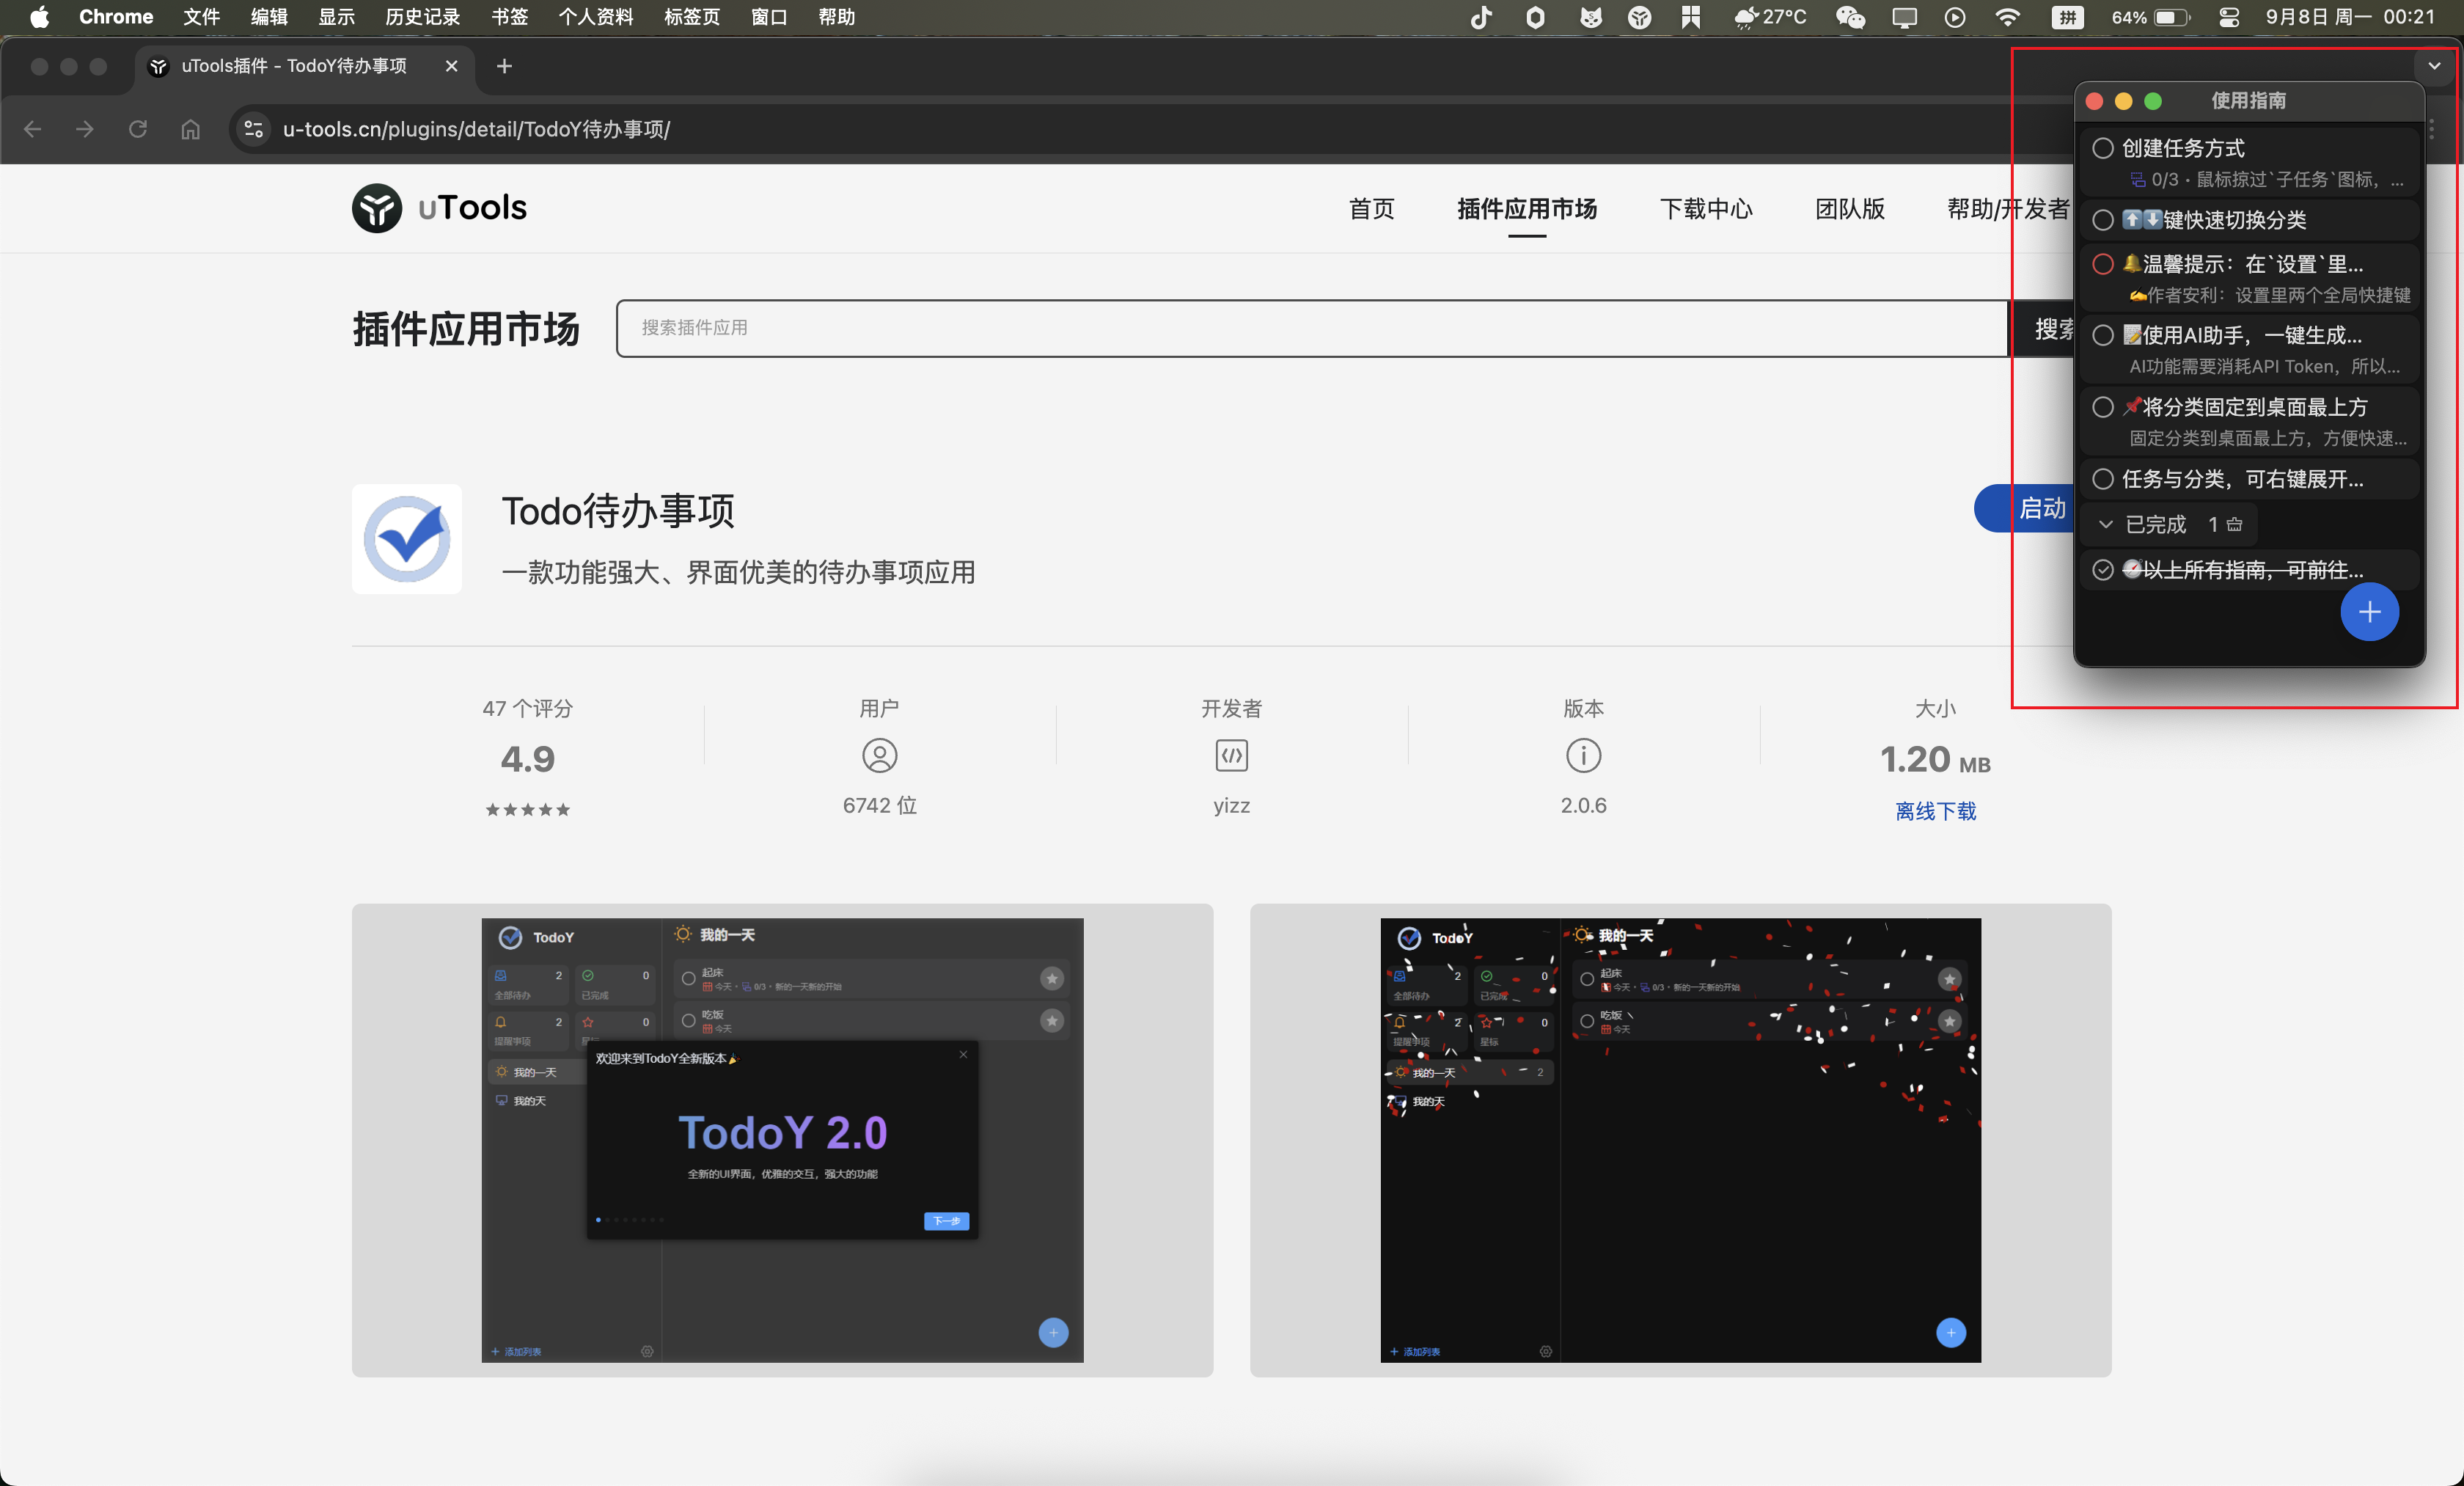The width and height of the screenshot is (2464, 1486).
Task: Click the Todo checkmark plugin icon
Action: (407, 539)
